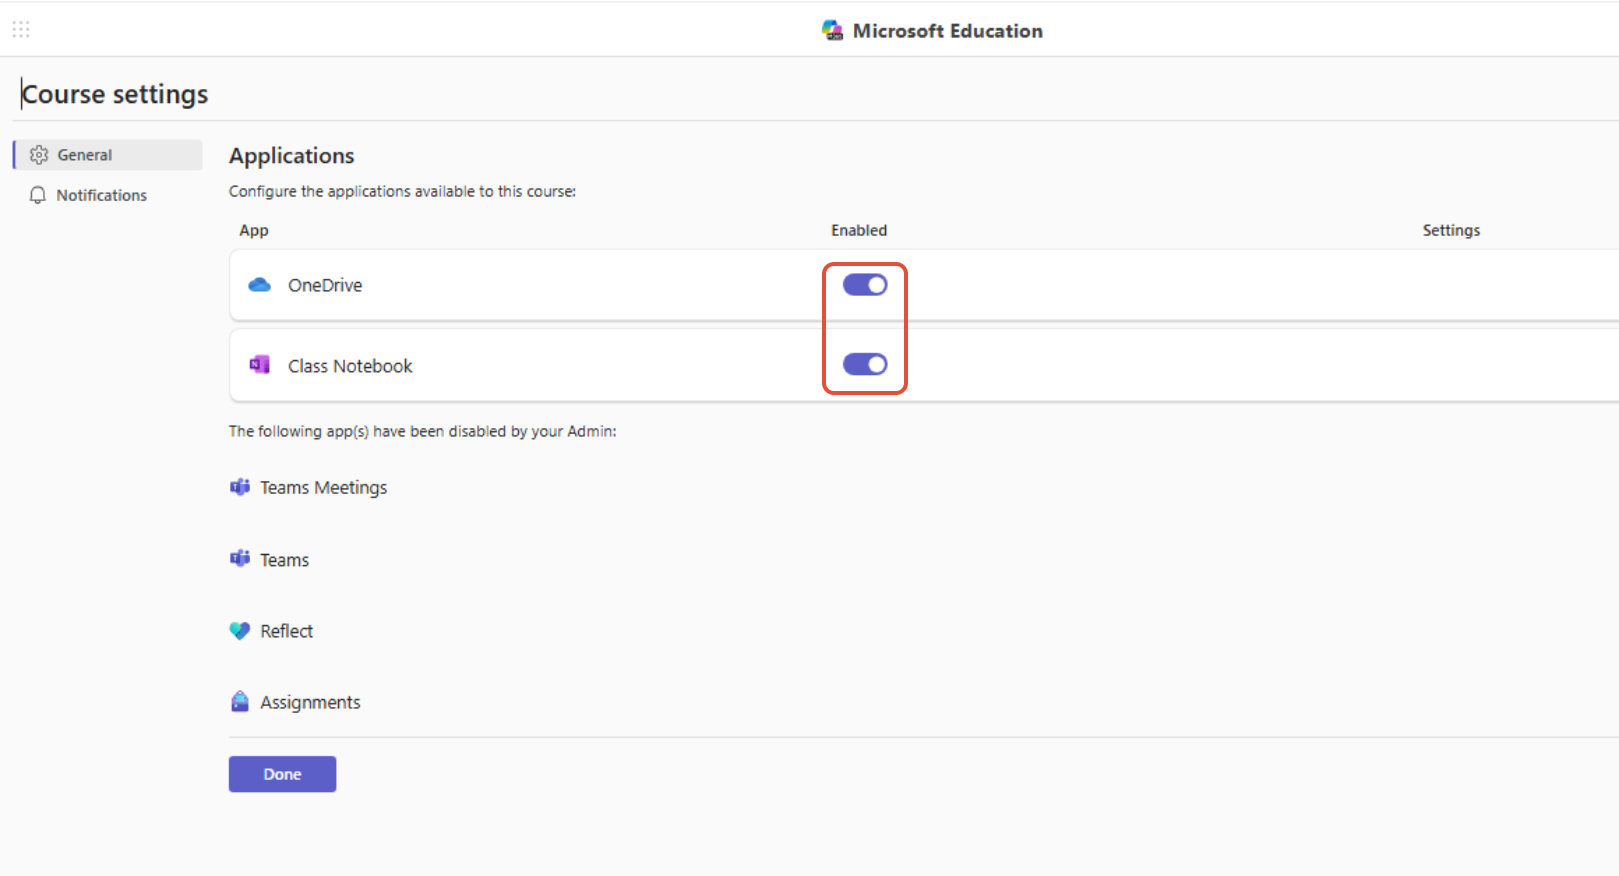Click the 'Configure the applications available' text
Viewport: 1619px width, 876px height.
pos(402,191)
